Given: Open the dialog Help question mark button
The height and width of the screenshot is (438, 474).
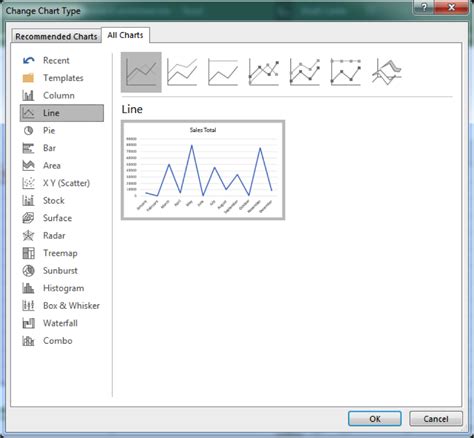Looking at the screenshot, I should (x=424, y=7).
